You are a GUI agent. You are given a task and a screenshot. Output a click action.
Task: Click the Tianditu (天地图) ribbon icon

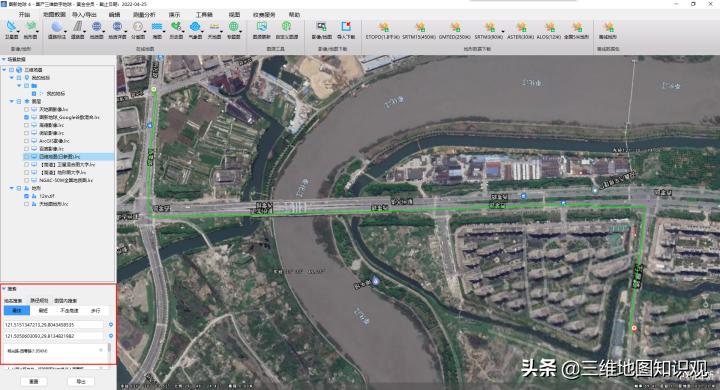pyautogui.click(x=214, y=27)
